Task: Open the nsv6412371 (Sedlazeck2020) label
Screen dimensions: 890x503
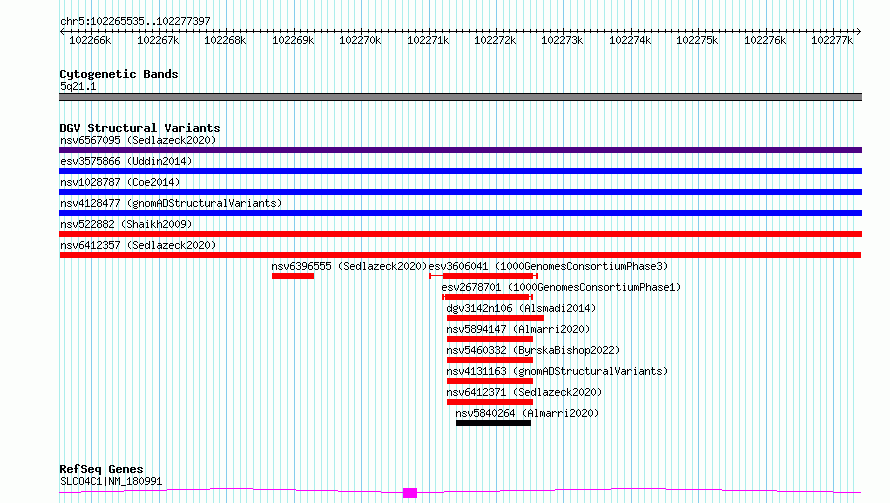Action: click(524, 392)
